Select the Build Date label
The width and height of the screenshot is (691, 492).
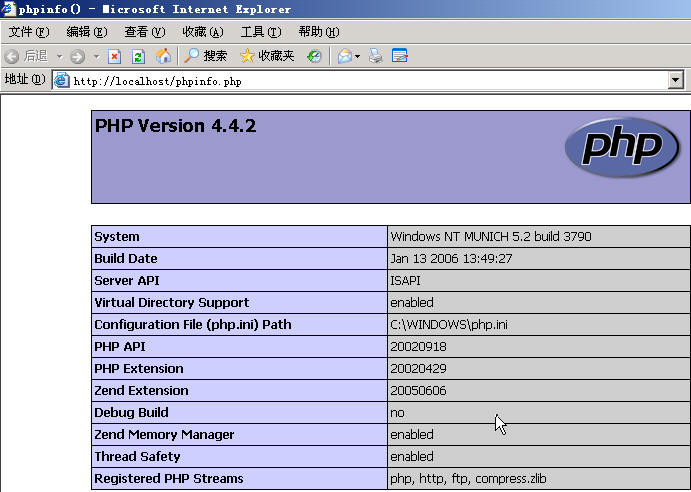tap(126, 259)
